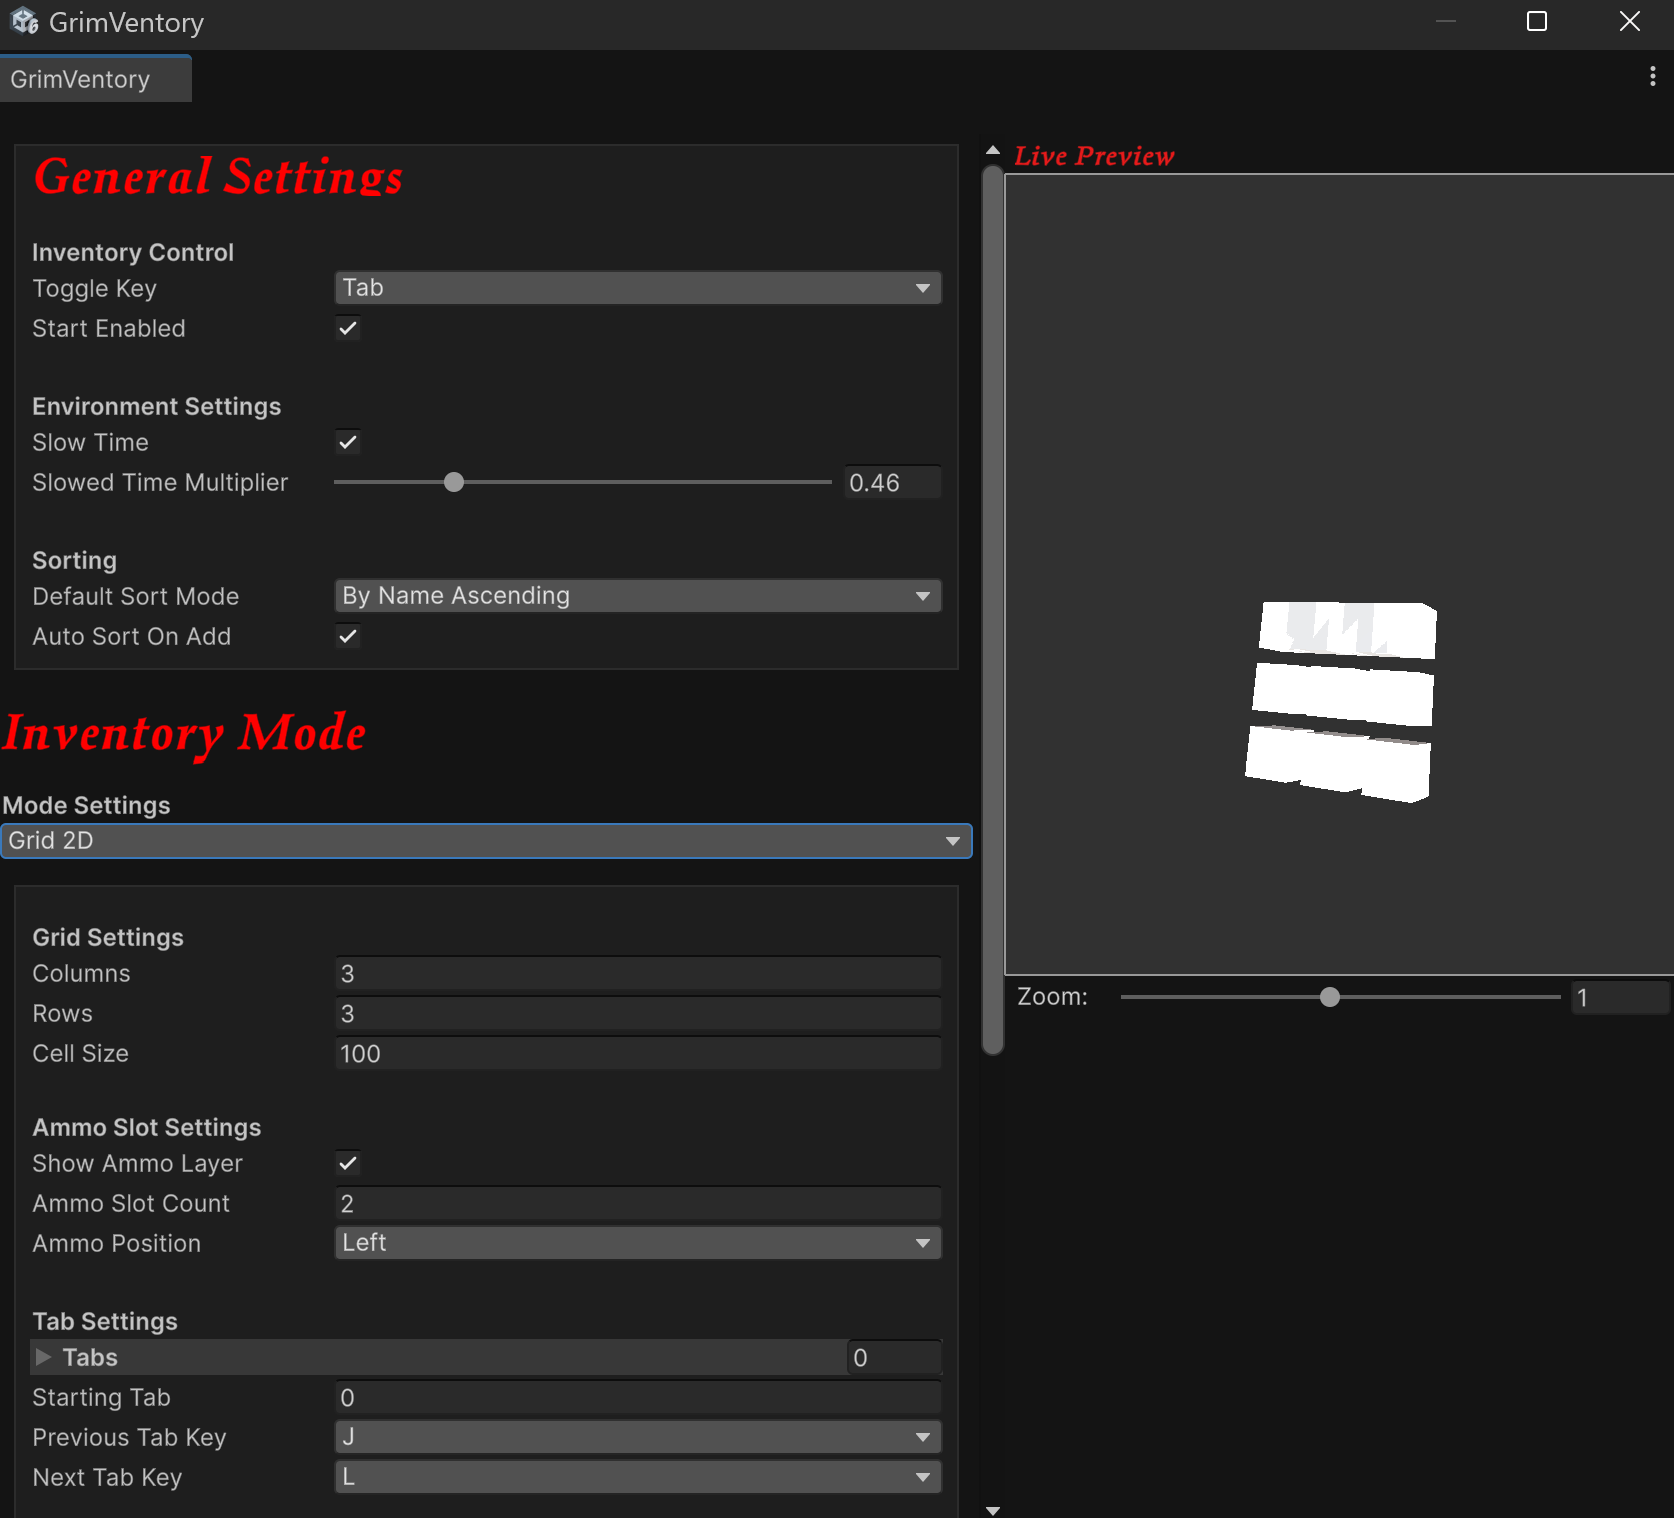
Task: Switch to the GrimVentory tab
Action: pos(95,79)
